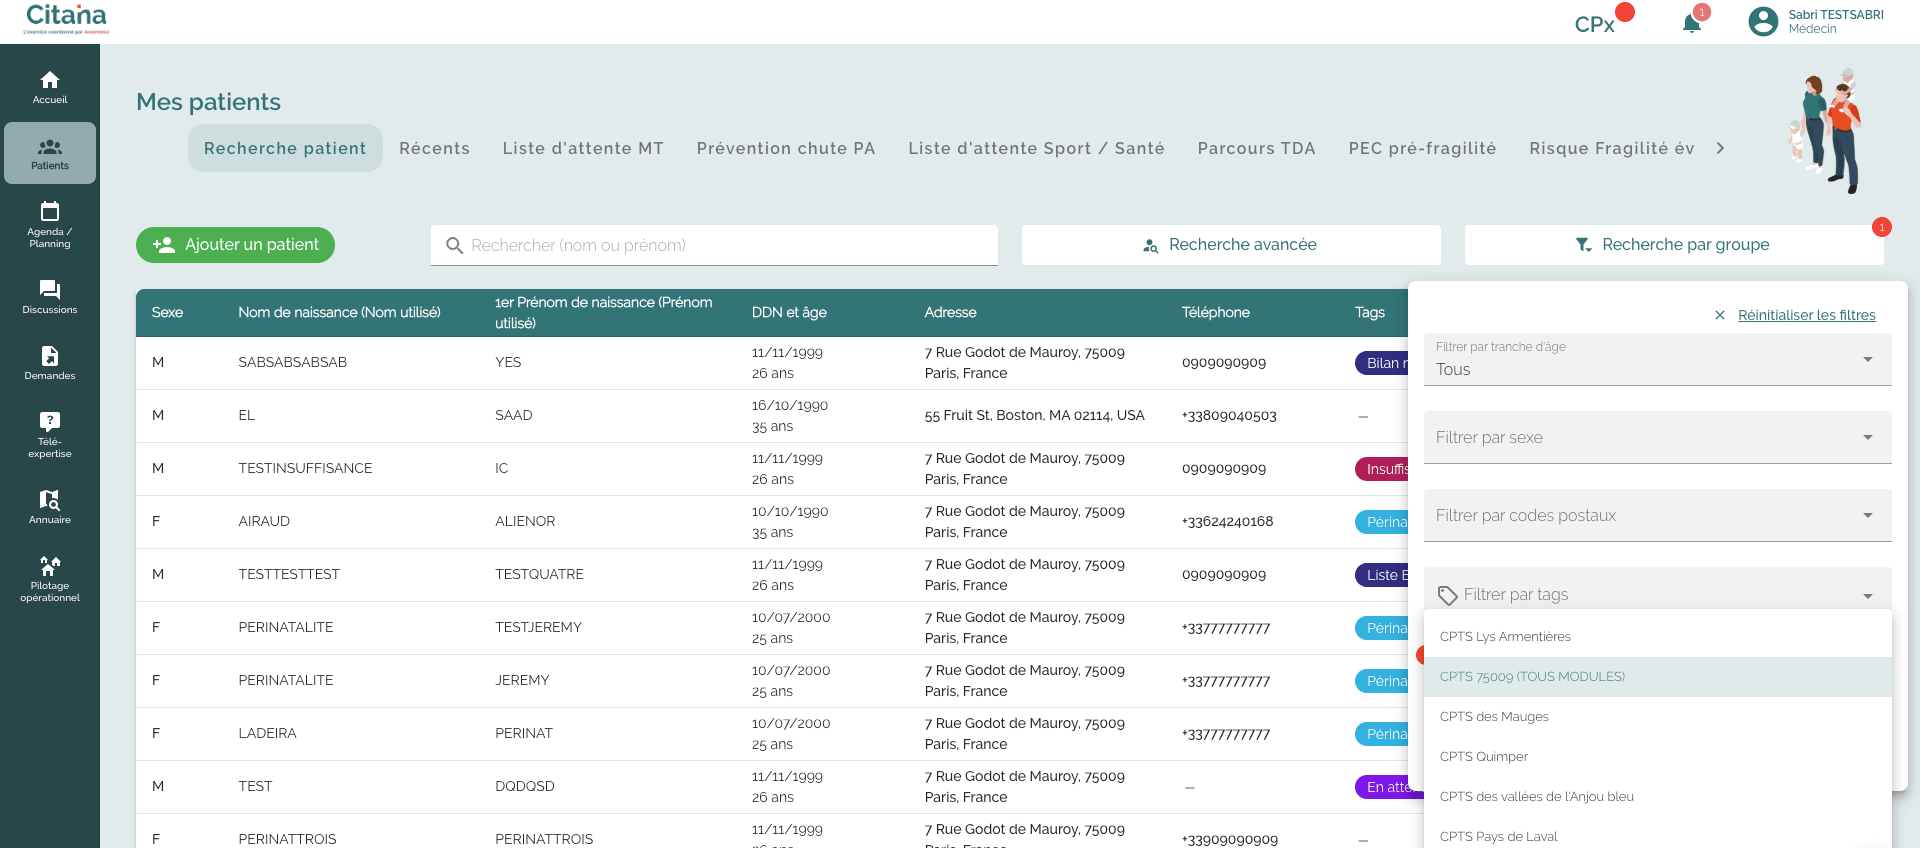
Task: Click the Ajouter un patient button
Action: coord(235,245)
